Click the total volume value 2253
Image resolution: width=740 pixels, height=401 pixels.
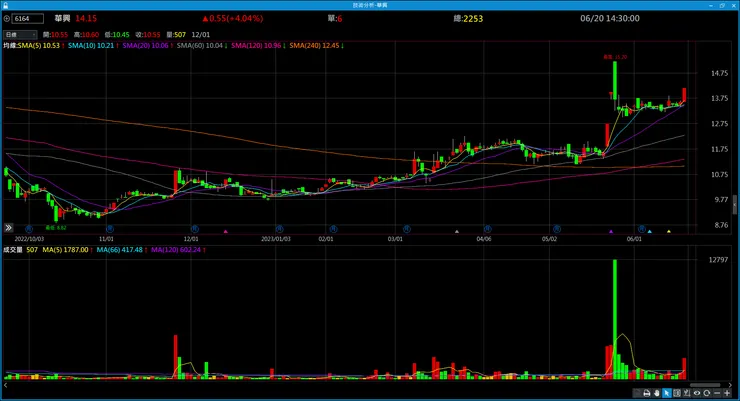(473, 18)
